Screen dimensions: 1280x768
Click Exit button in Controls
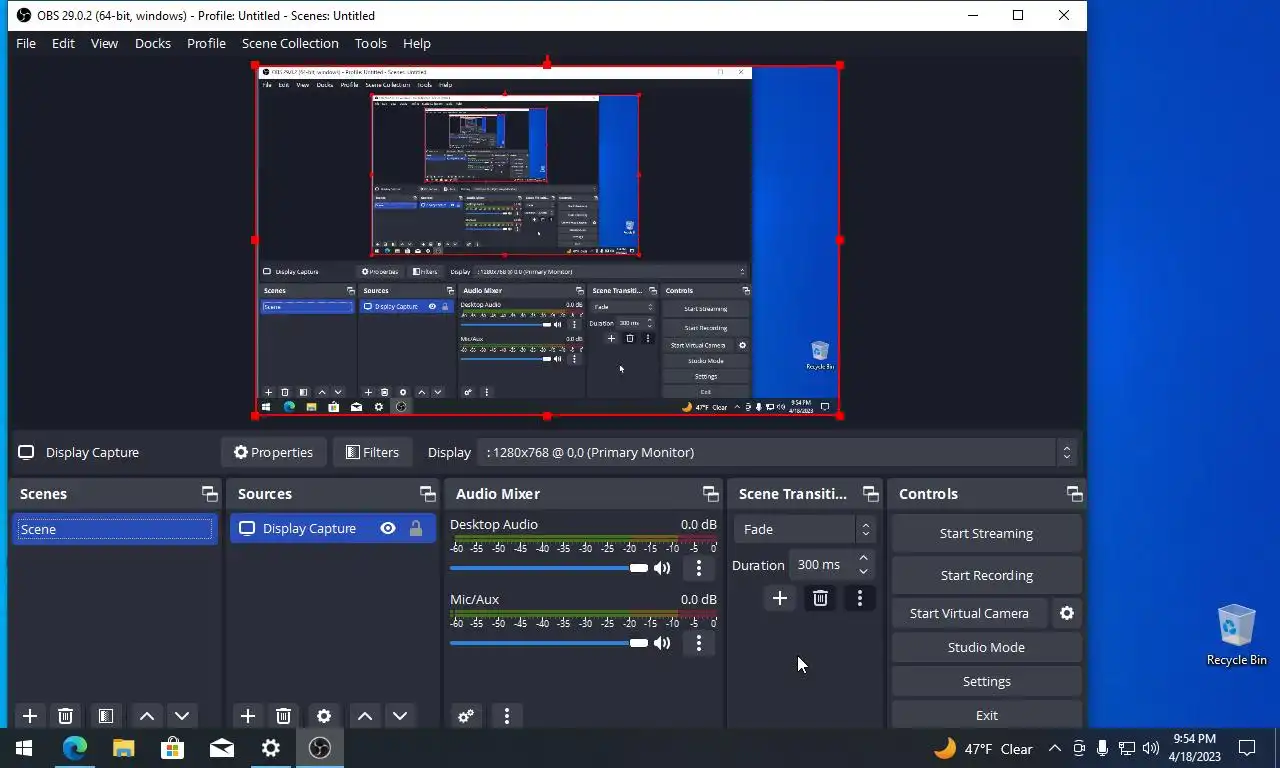(x=986, y=715)
